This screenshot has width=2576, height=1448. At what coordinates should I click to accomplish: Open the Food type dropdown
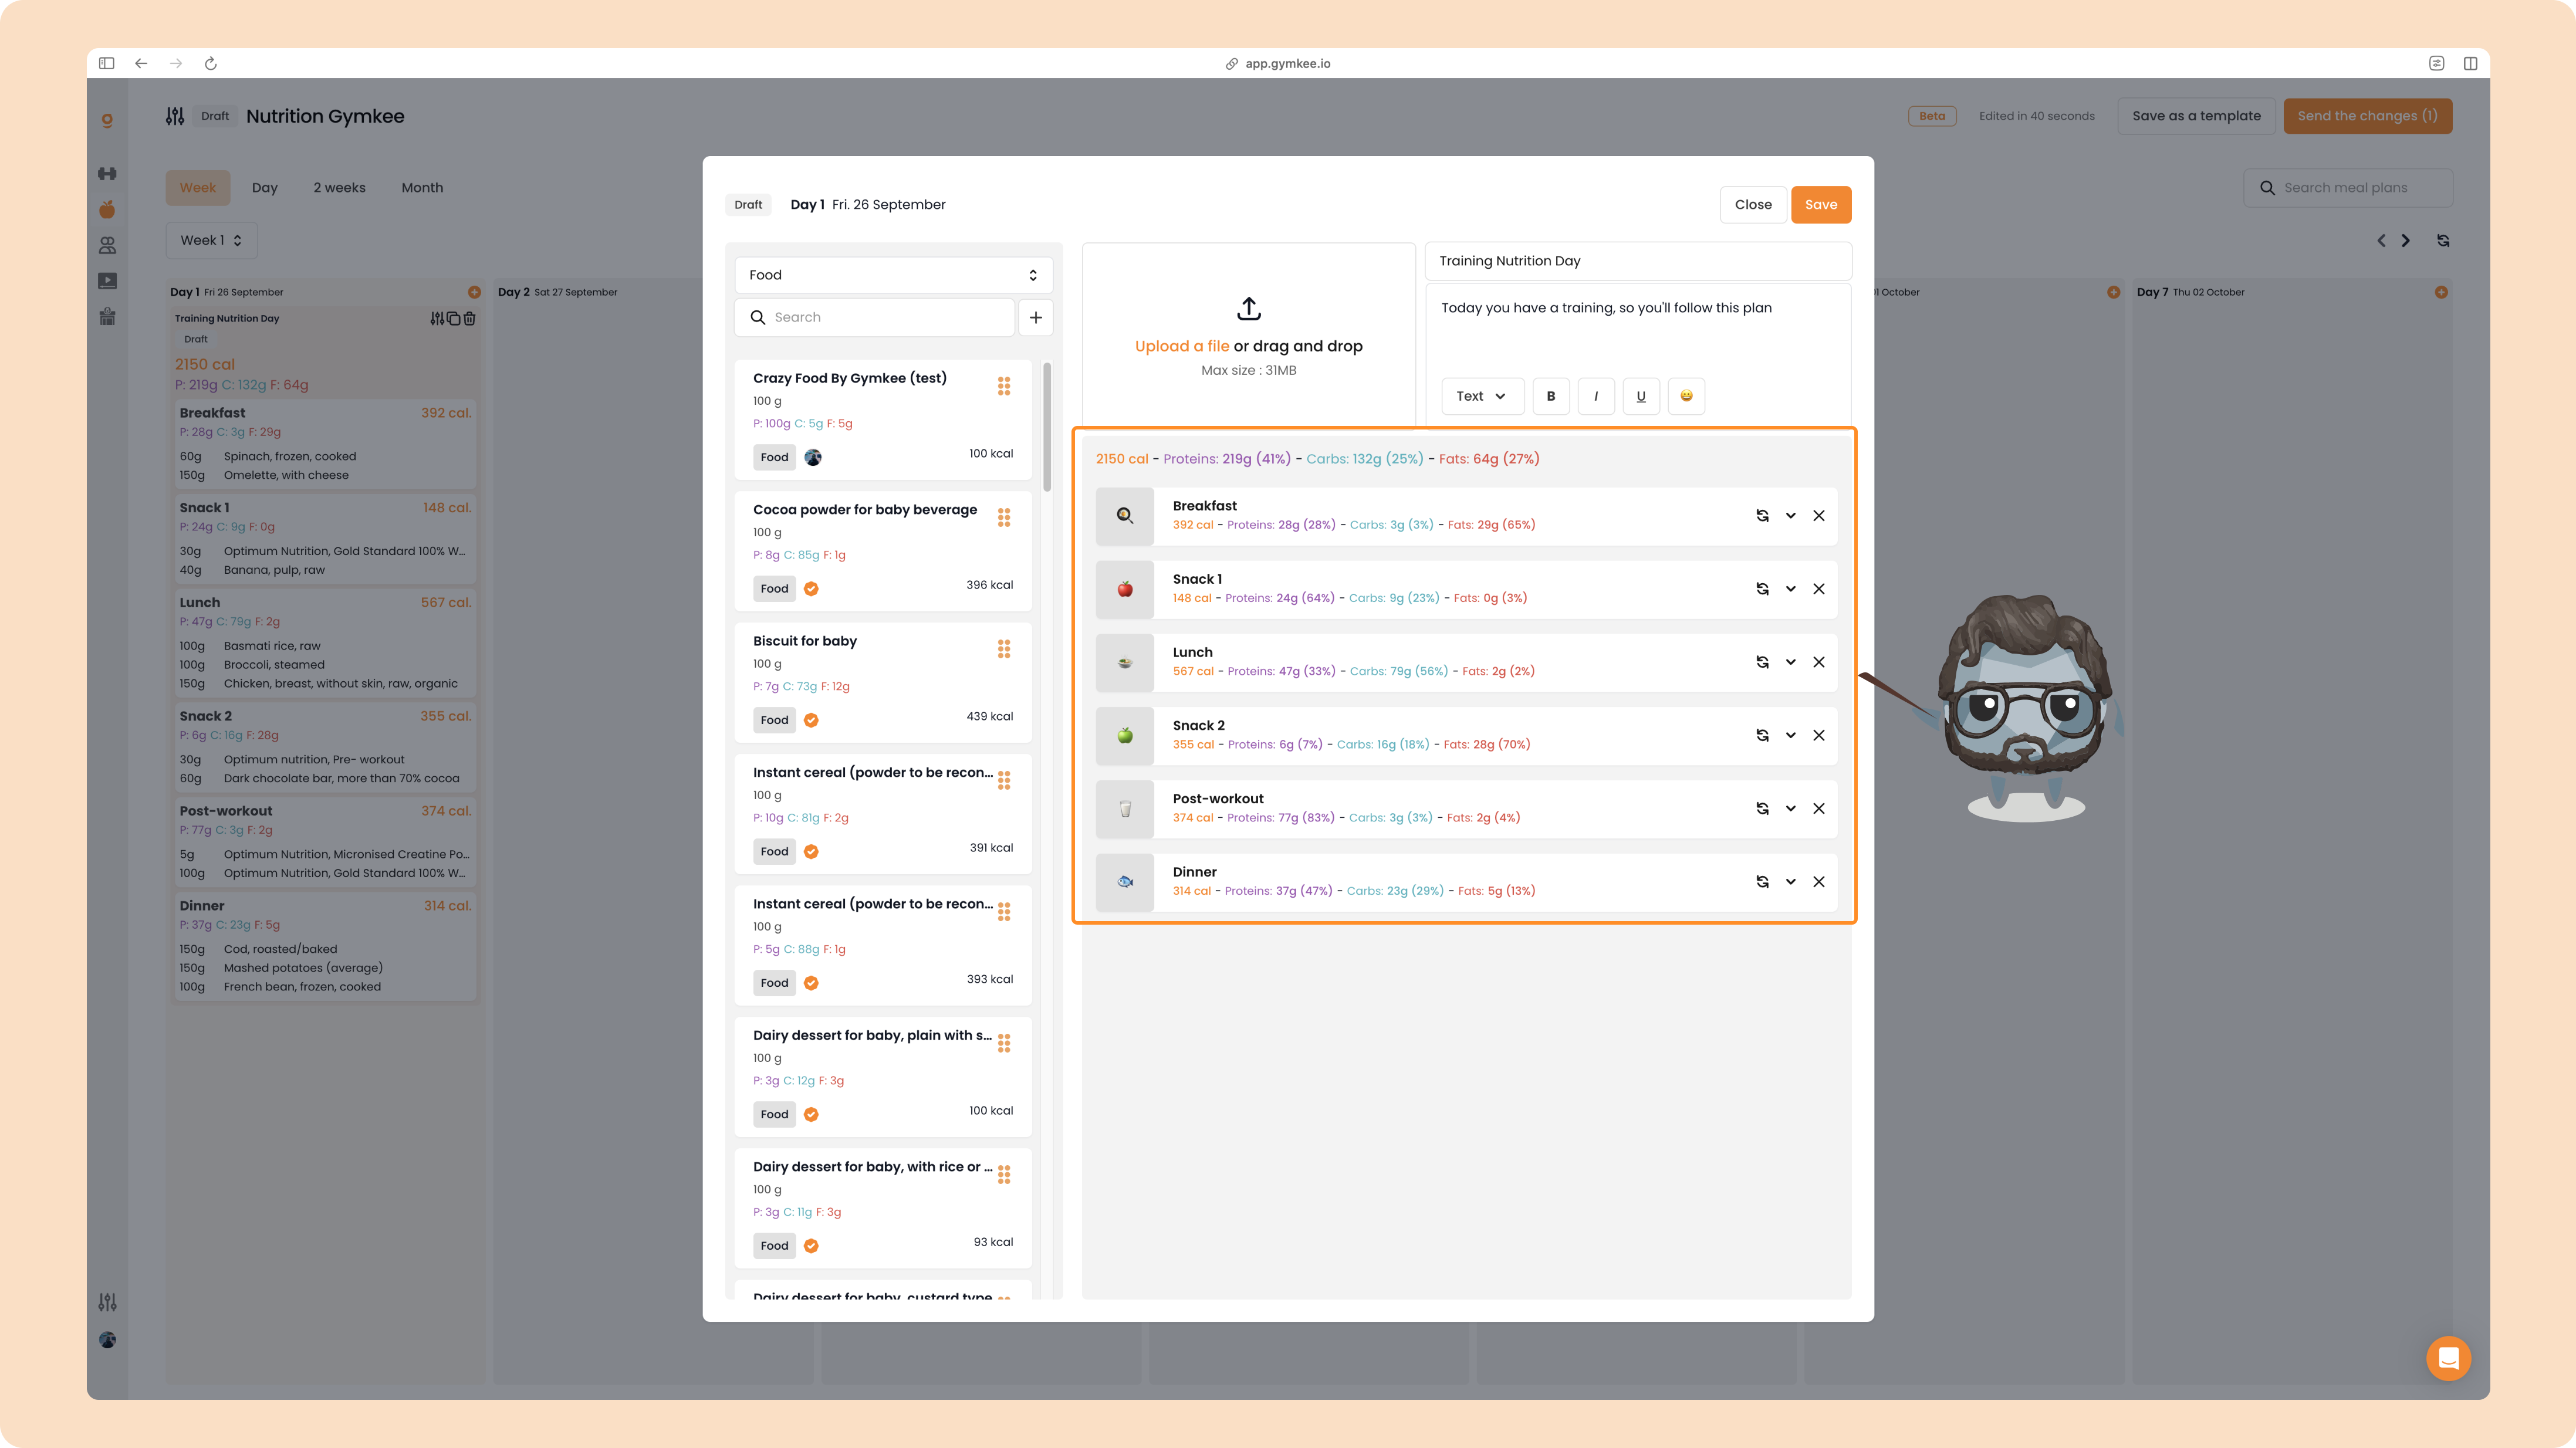coord(893,275)
